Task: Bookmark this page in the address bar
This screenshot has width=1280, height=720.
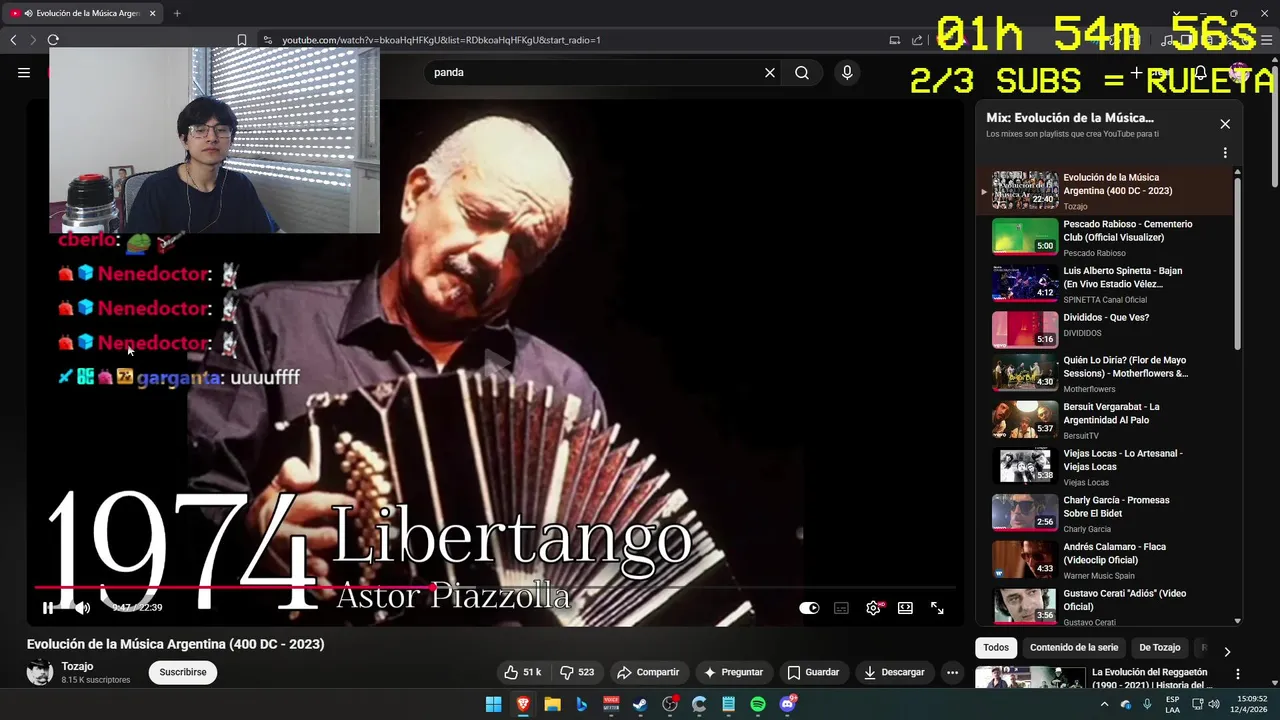Action: click(x=242, y=40)
